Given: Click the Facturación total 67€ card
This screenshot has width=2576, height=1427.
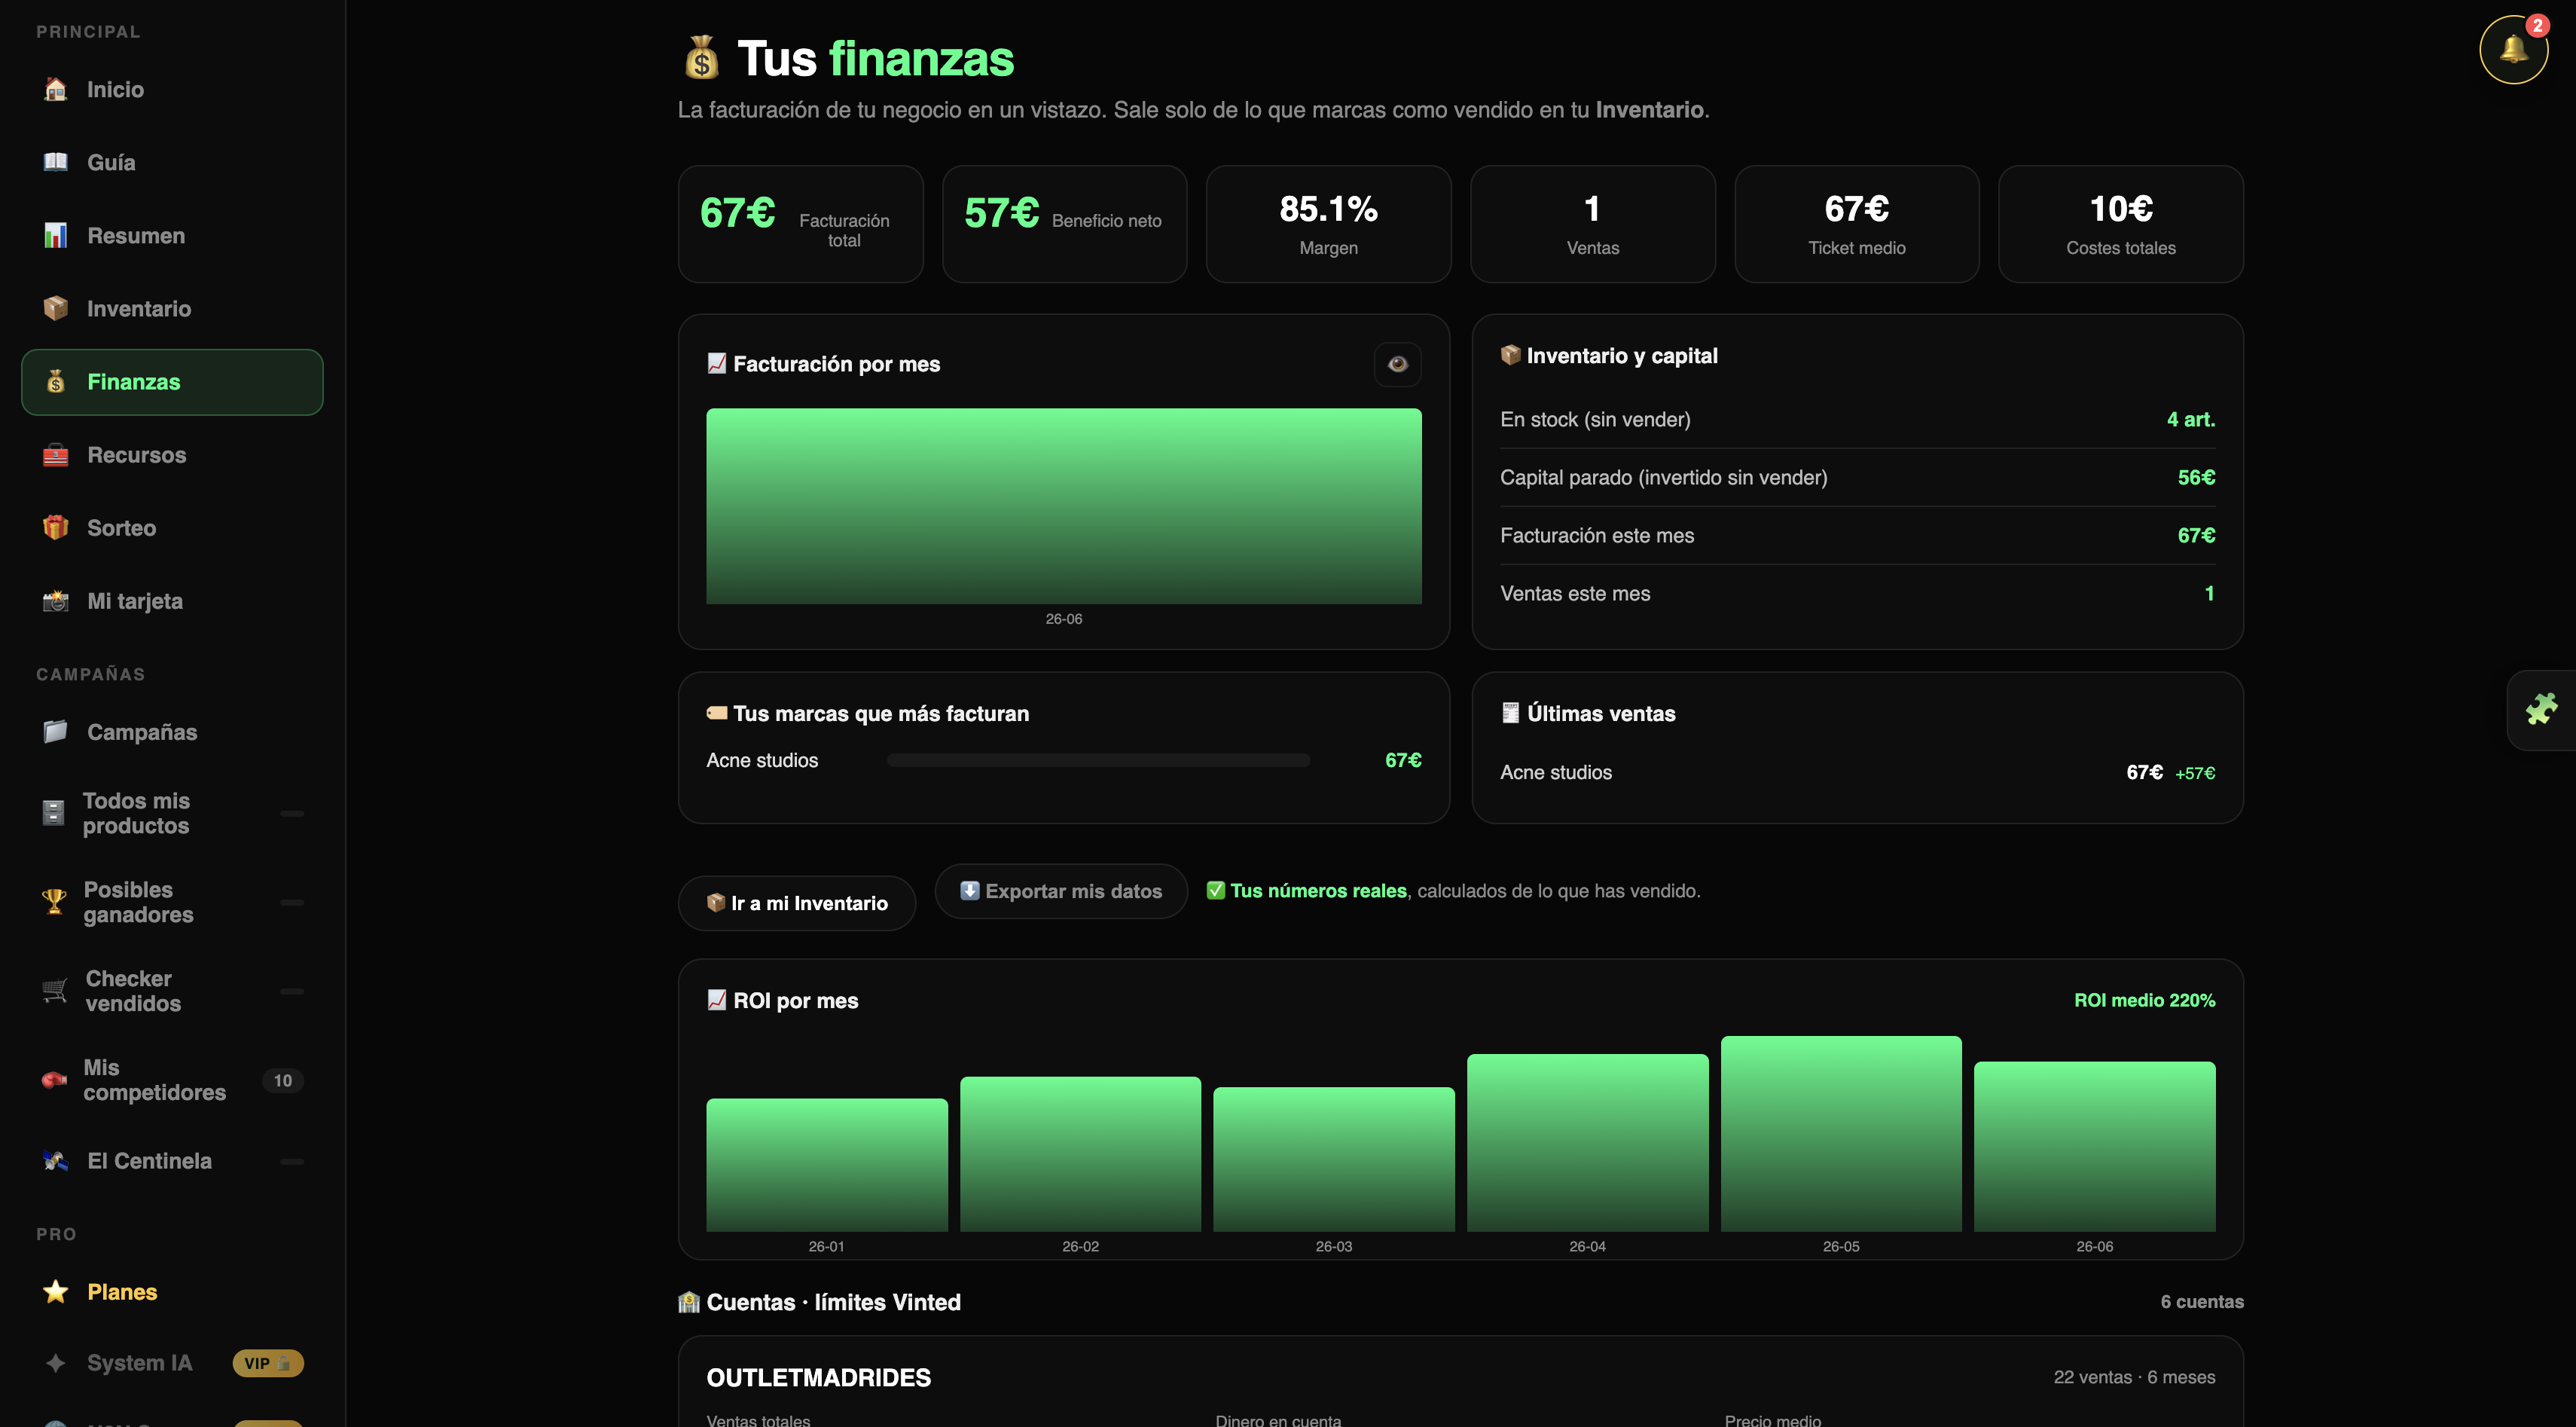Looking at the screenshot, I should [801, 224].
